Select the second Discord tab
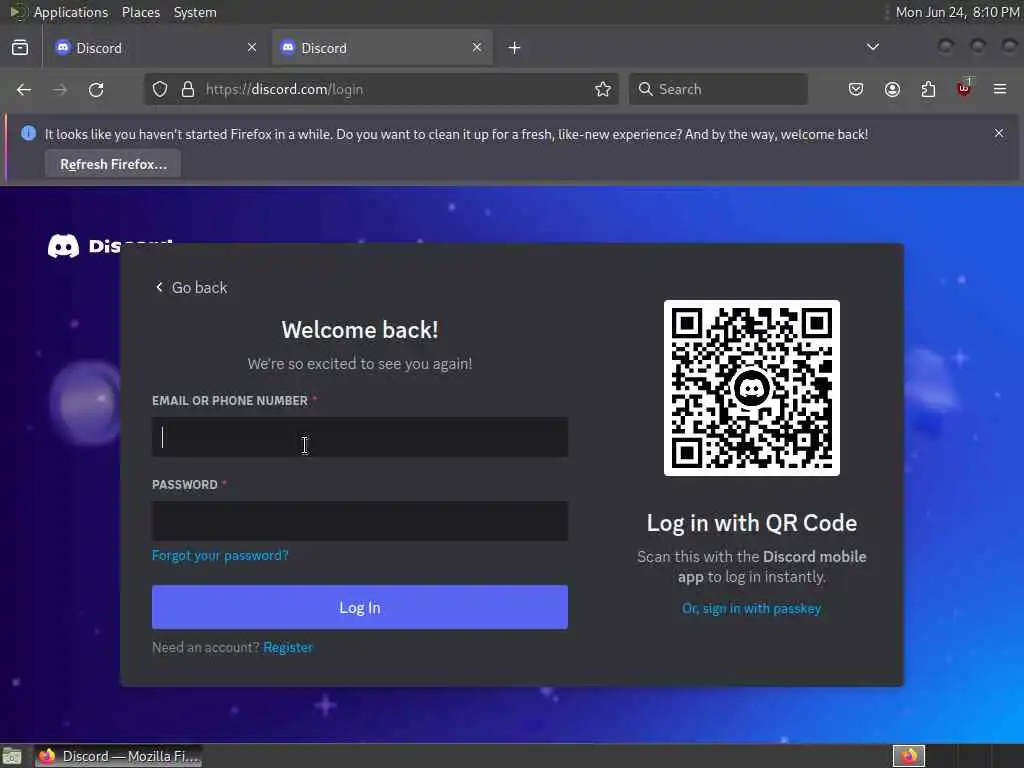Viewport: 1024px width, 768px height. 382,48
